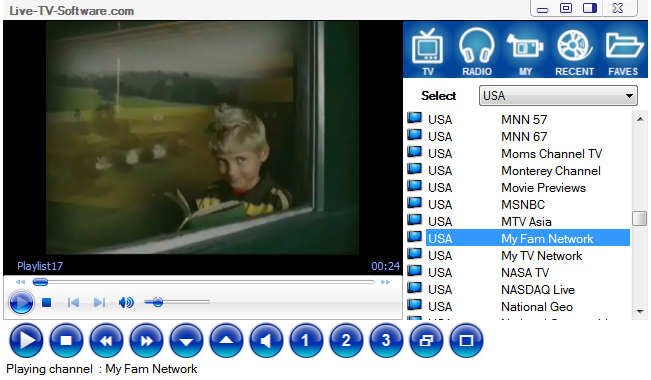Image resolution: width=651 pixels, height=380 pixels.
Task: Click the round button labeled 3
Action: 386,341
